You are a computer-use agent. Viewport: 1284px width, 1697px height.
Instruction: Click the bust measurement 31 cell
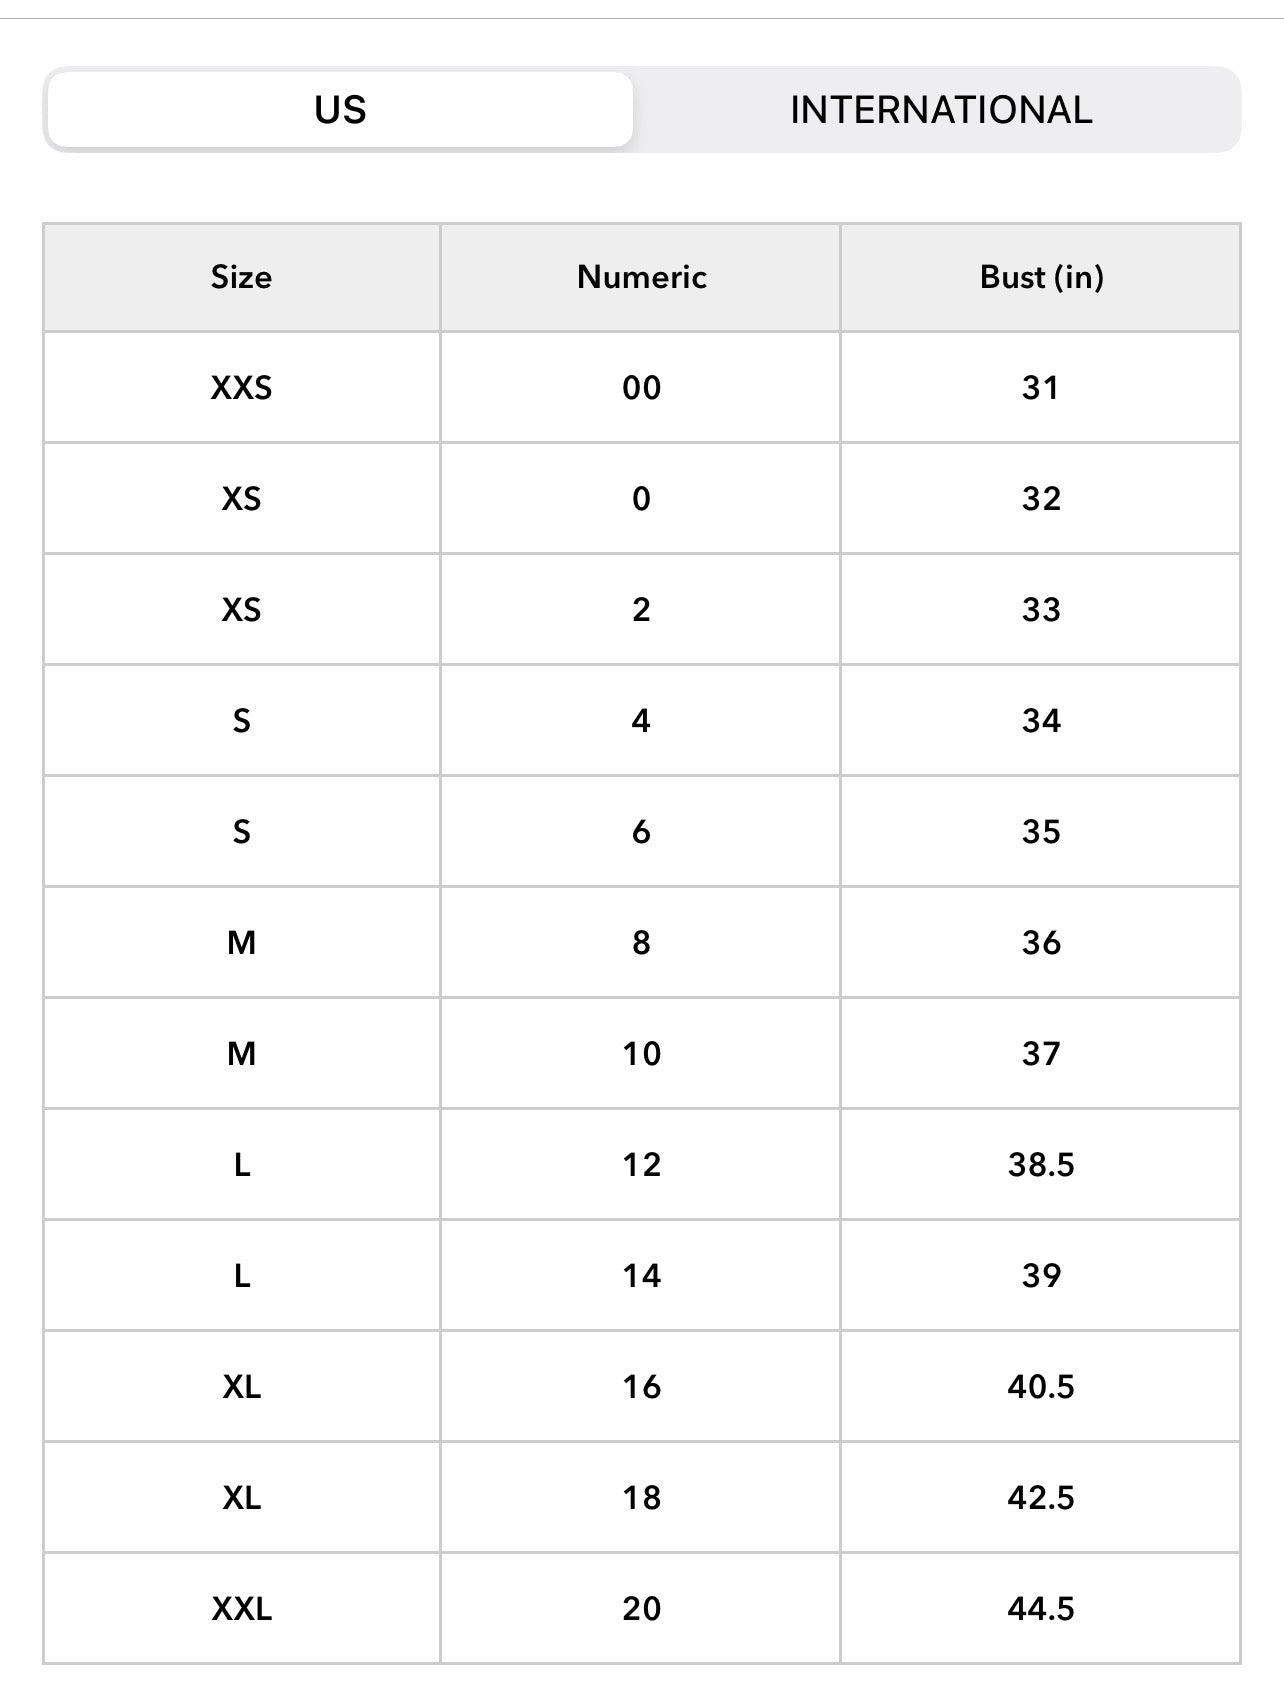1041,388
